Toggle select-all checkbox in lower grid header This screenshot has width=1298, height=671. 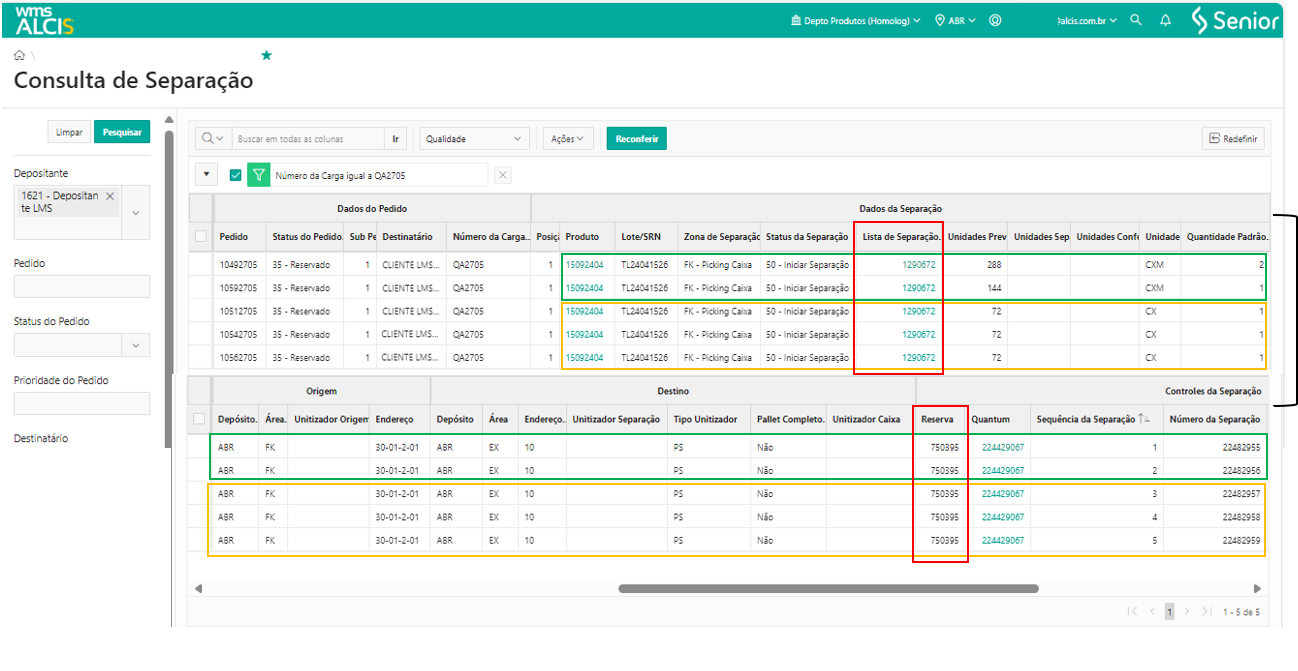[201, 419]
